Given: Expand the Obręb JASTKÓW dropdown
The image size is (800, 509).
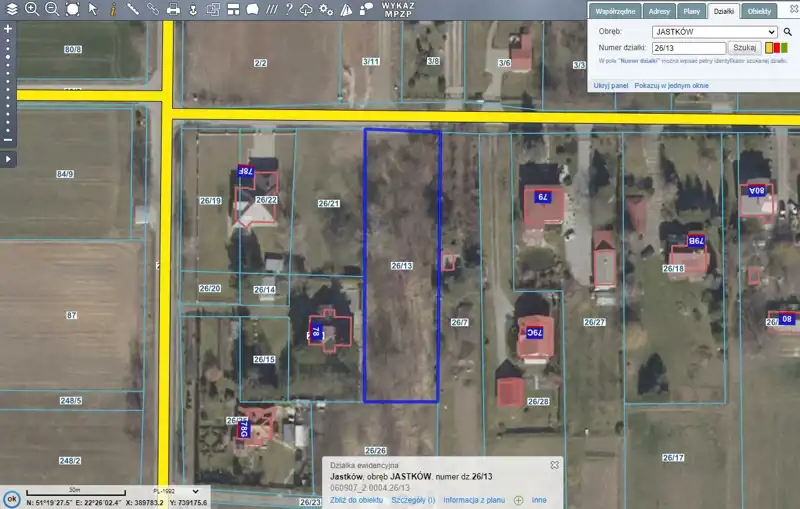Looking at the screenshot, I should click(x=714, y=32).
